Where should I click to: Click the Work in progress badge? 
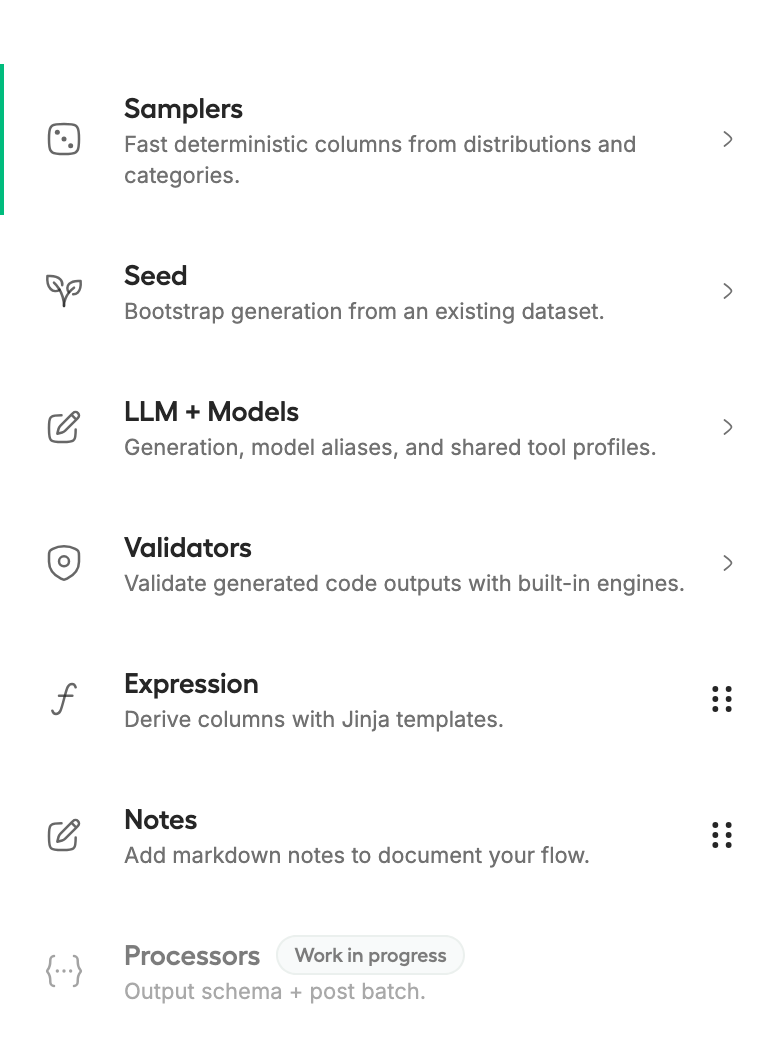(x=370, y=955)
